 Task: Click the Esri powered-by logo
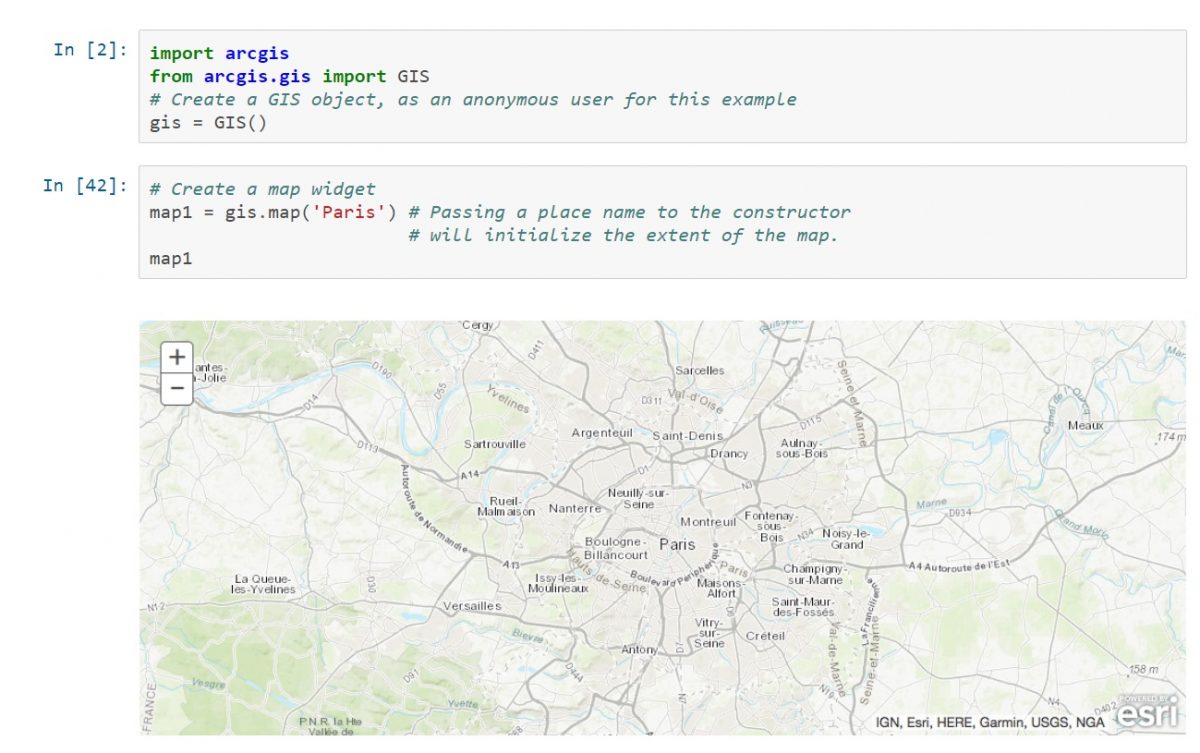click(1146, 713)
